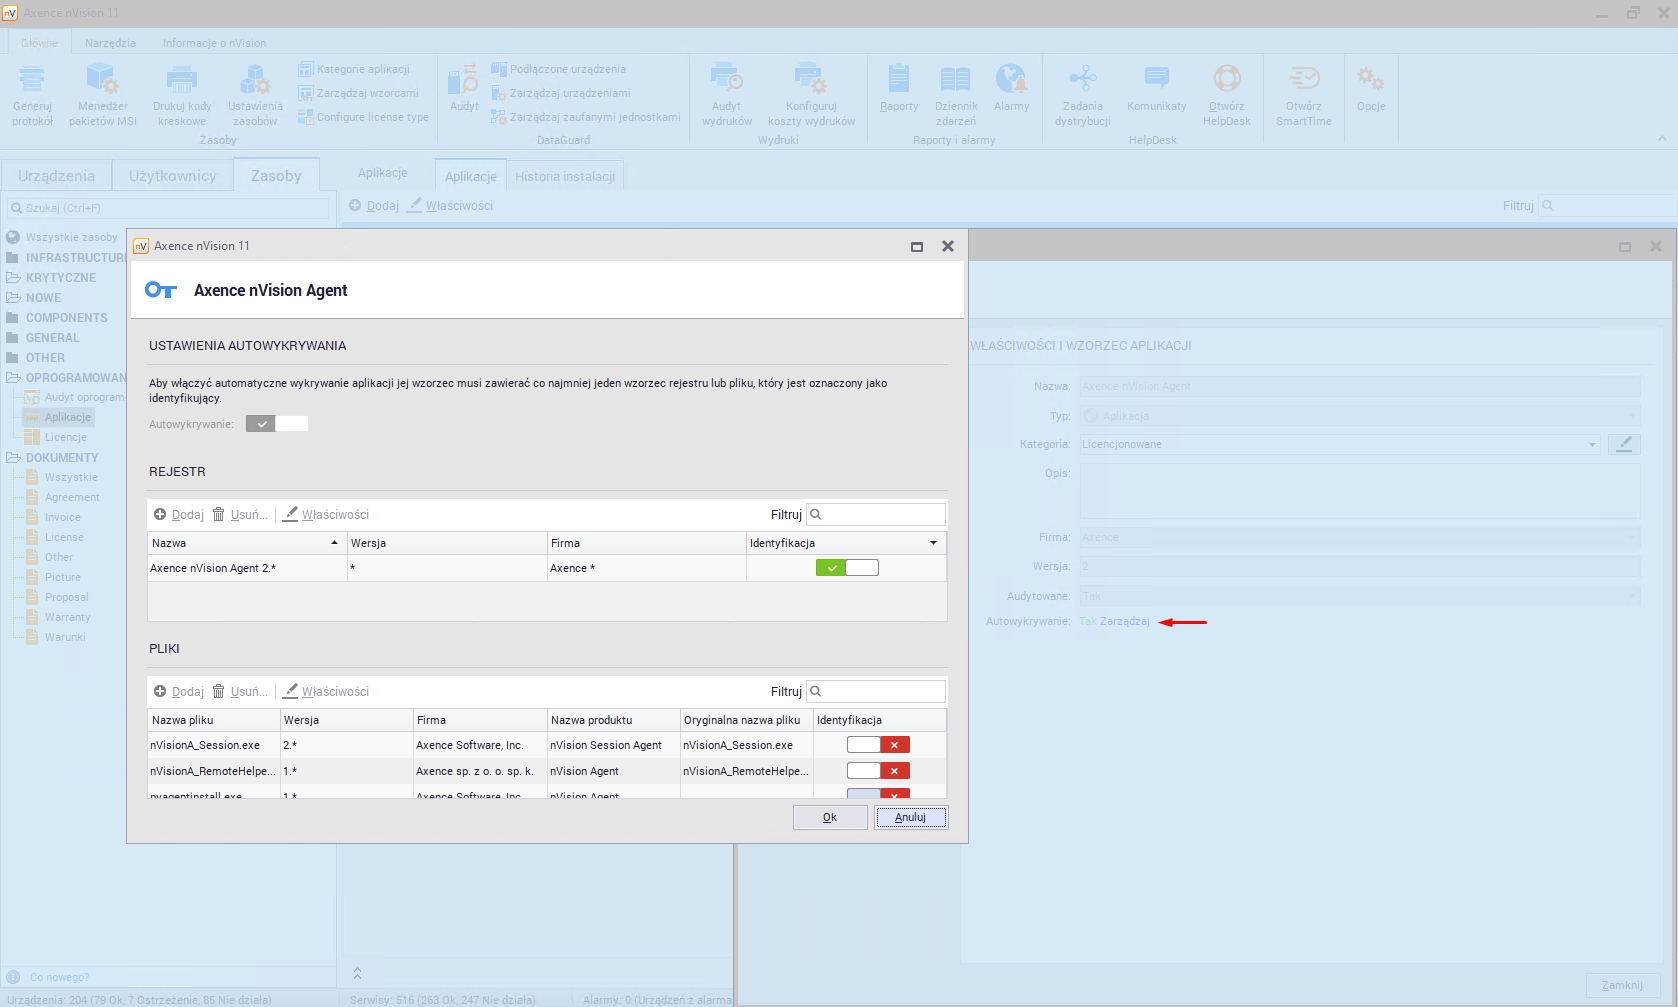The height and width of the screenshot is (1007, 1678).
Task: Open Menedżer pakietów MSI from ribbon
Action: point(102,94)
